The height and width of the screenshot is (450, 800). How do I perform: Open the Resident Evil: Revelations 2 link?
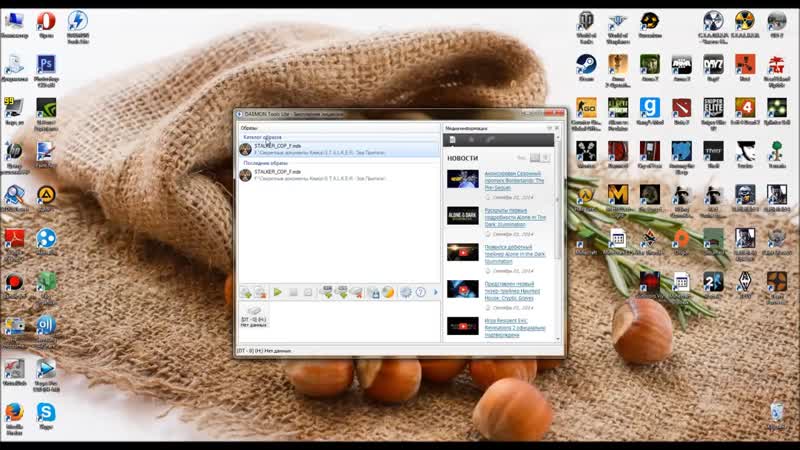pyautogui.click(x=515, y=328)
